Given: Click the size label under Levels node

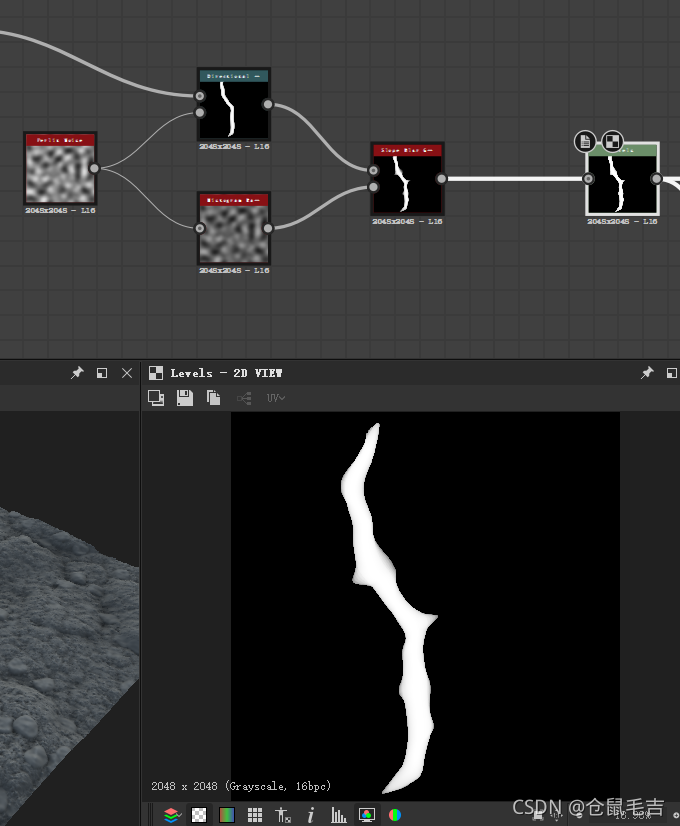Looking at the screenshot, I should (x=623, y=221).
